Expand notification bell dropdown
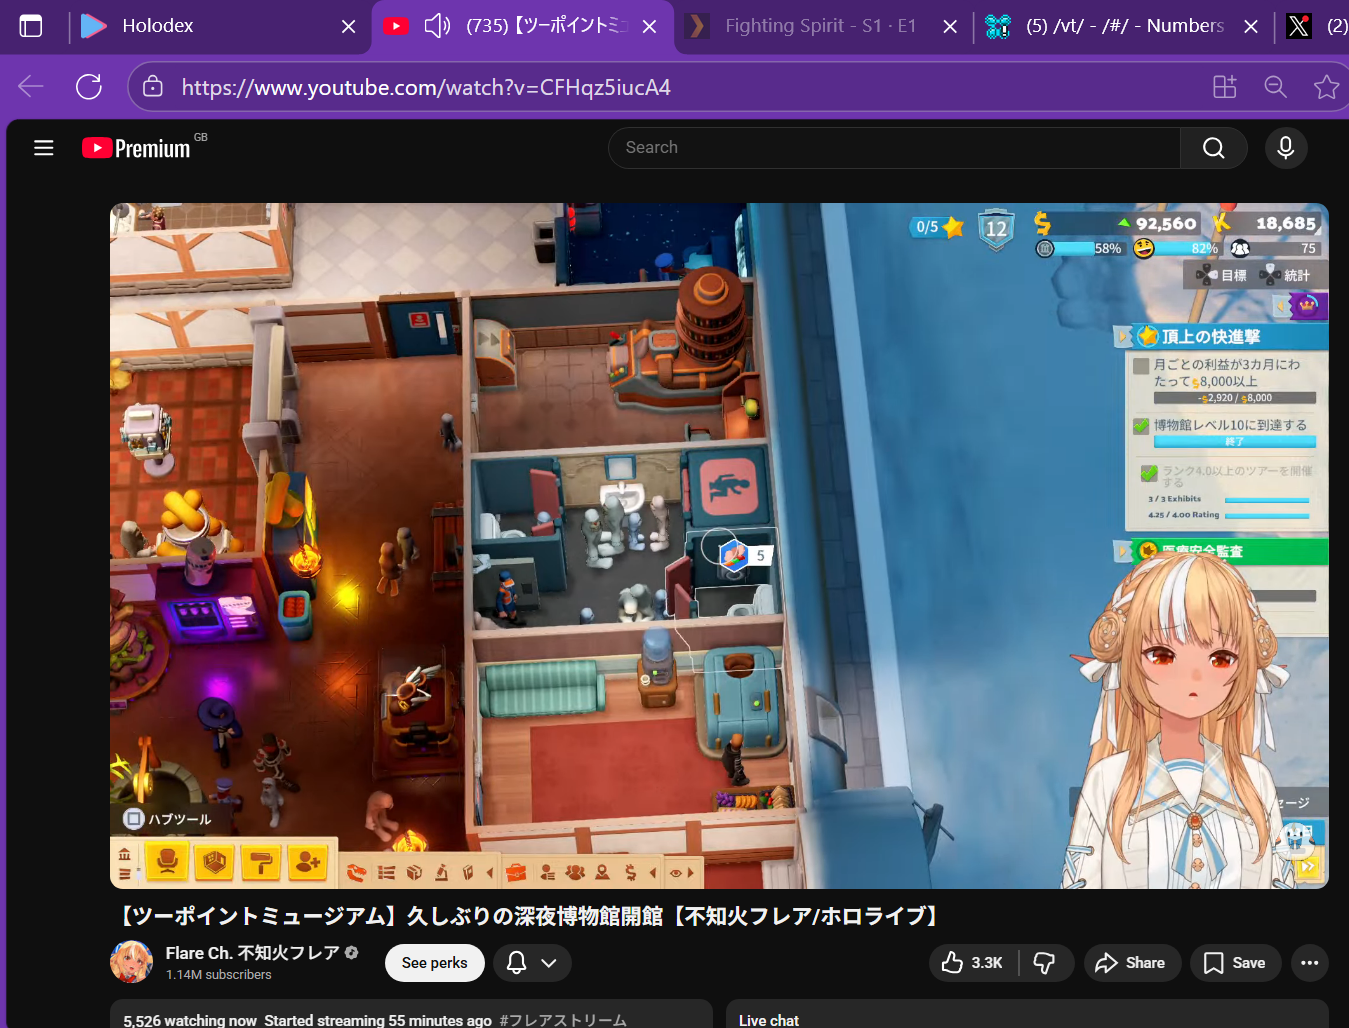The image size is (1349, 1028). click(531, 963)
